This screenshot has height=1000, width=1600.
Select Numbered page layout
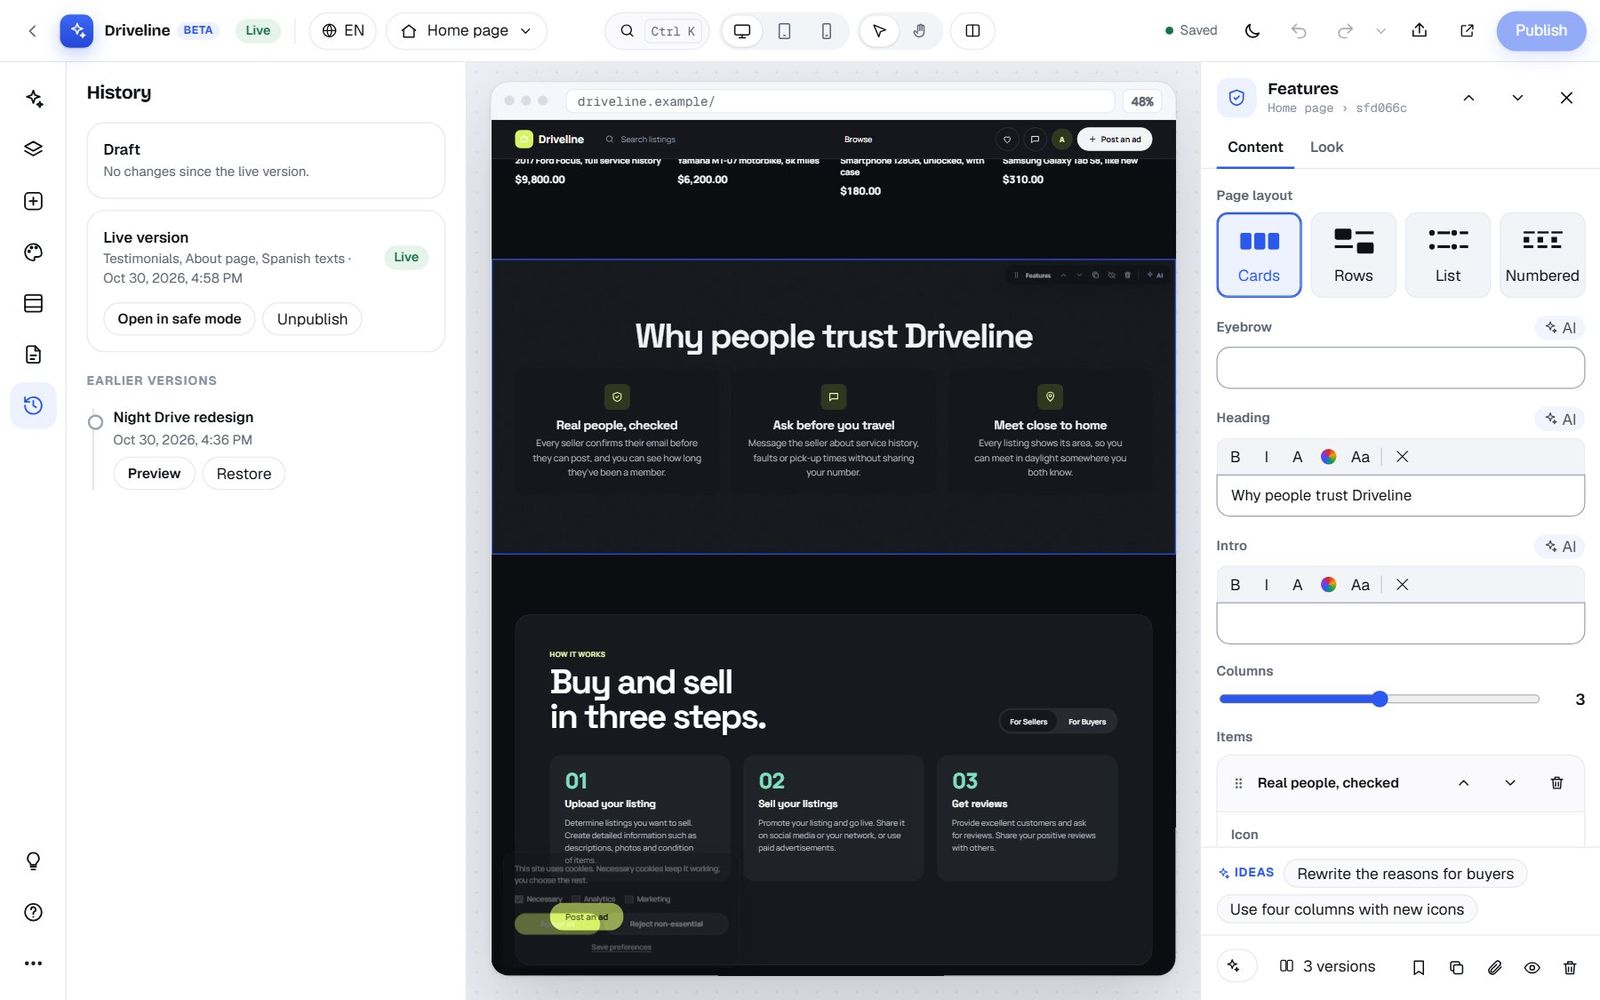point(1542,255)
